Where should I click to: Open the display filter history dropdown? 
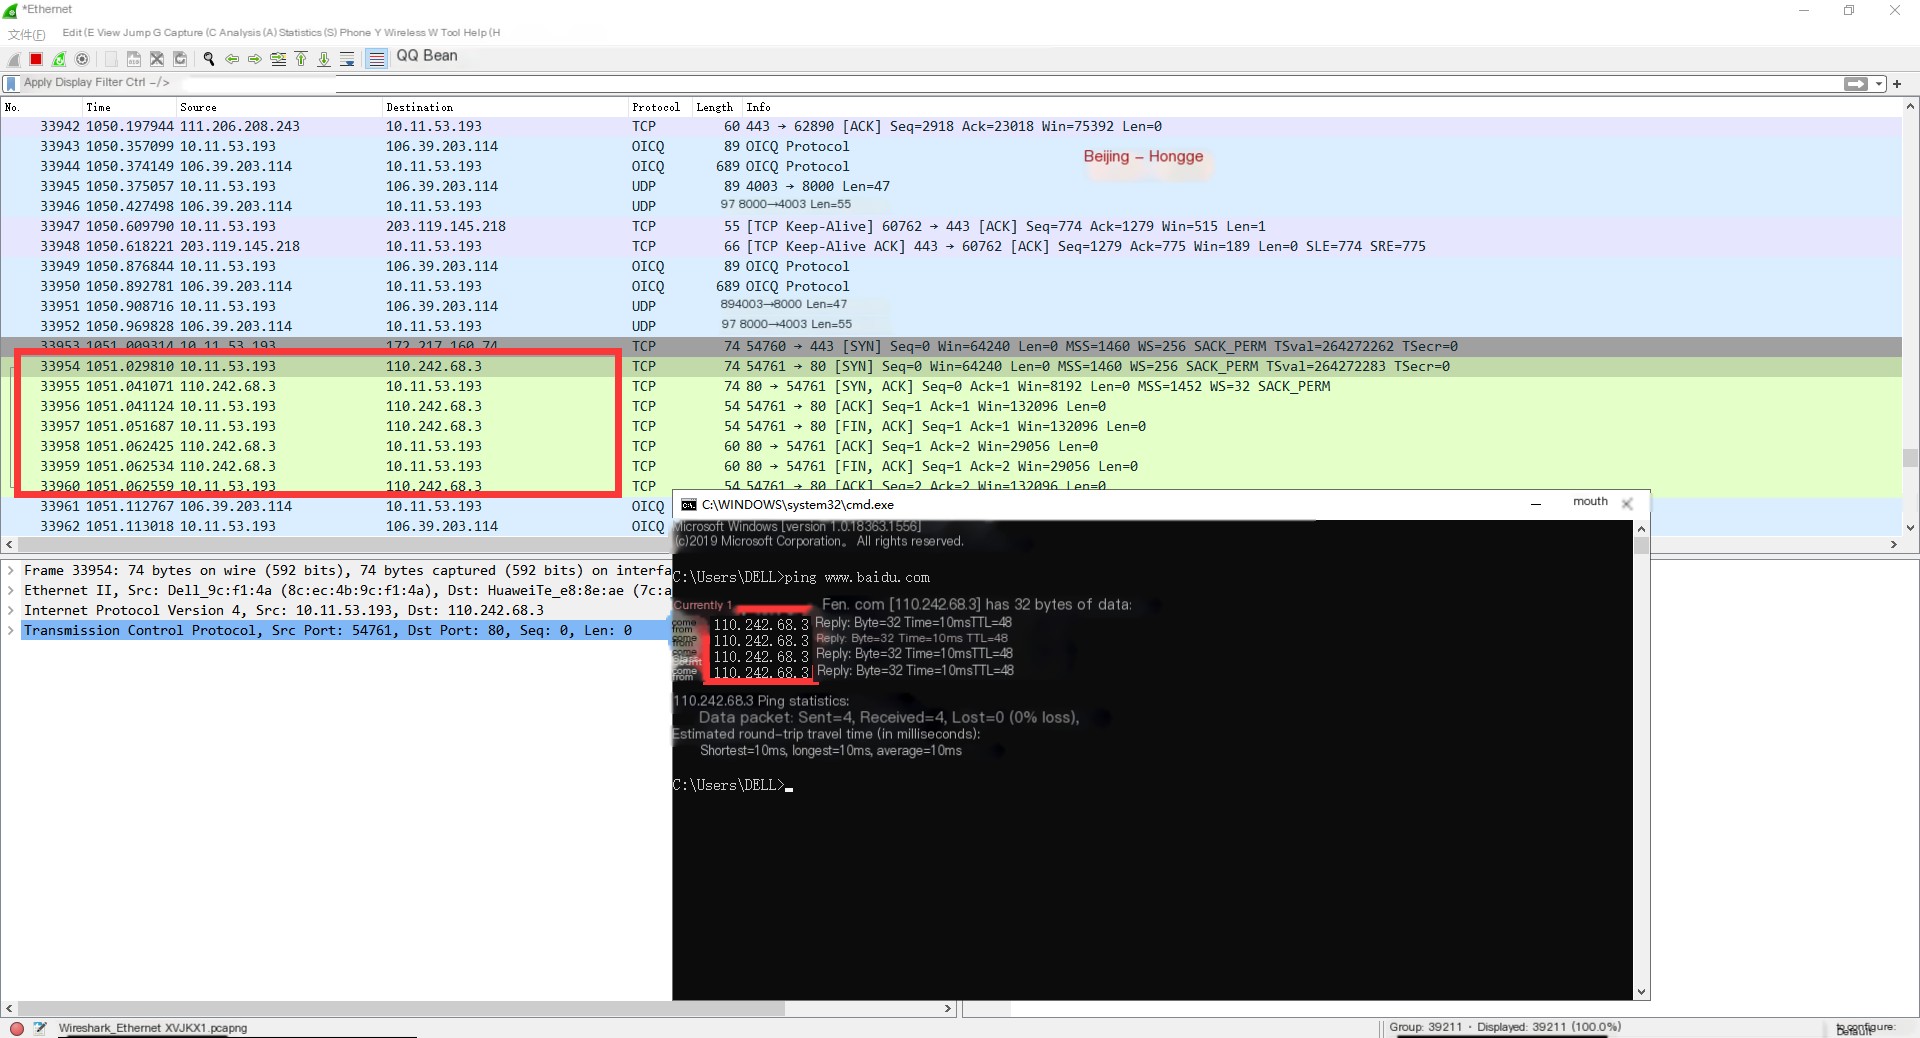(x=1879, y=84)
